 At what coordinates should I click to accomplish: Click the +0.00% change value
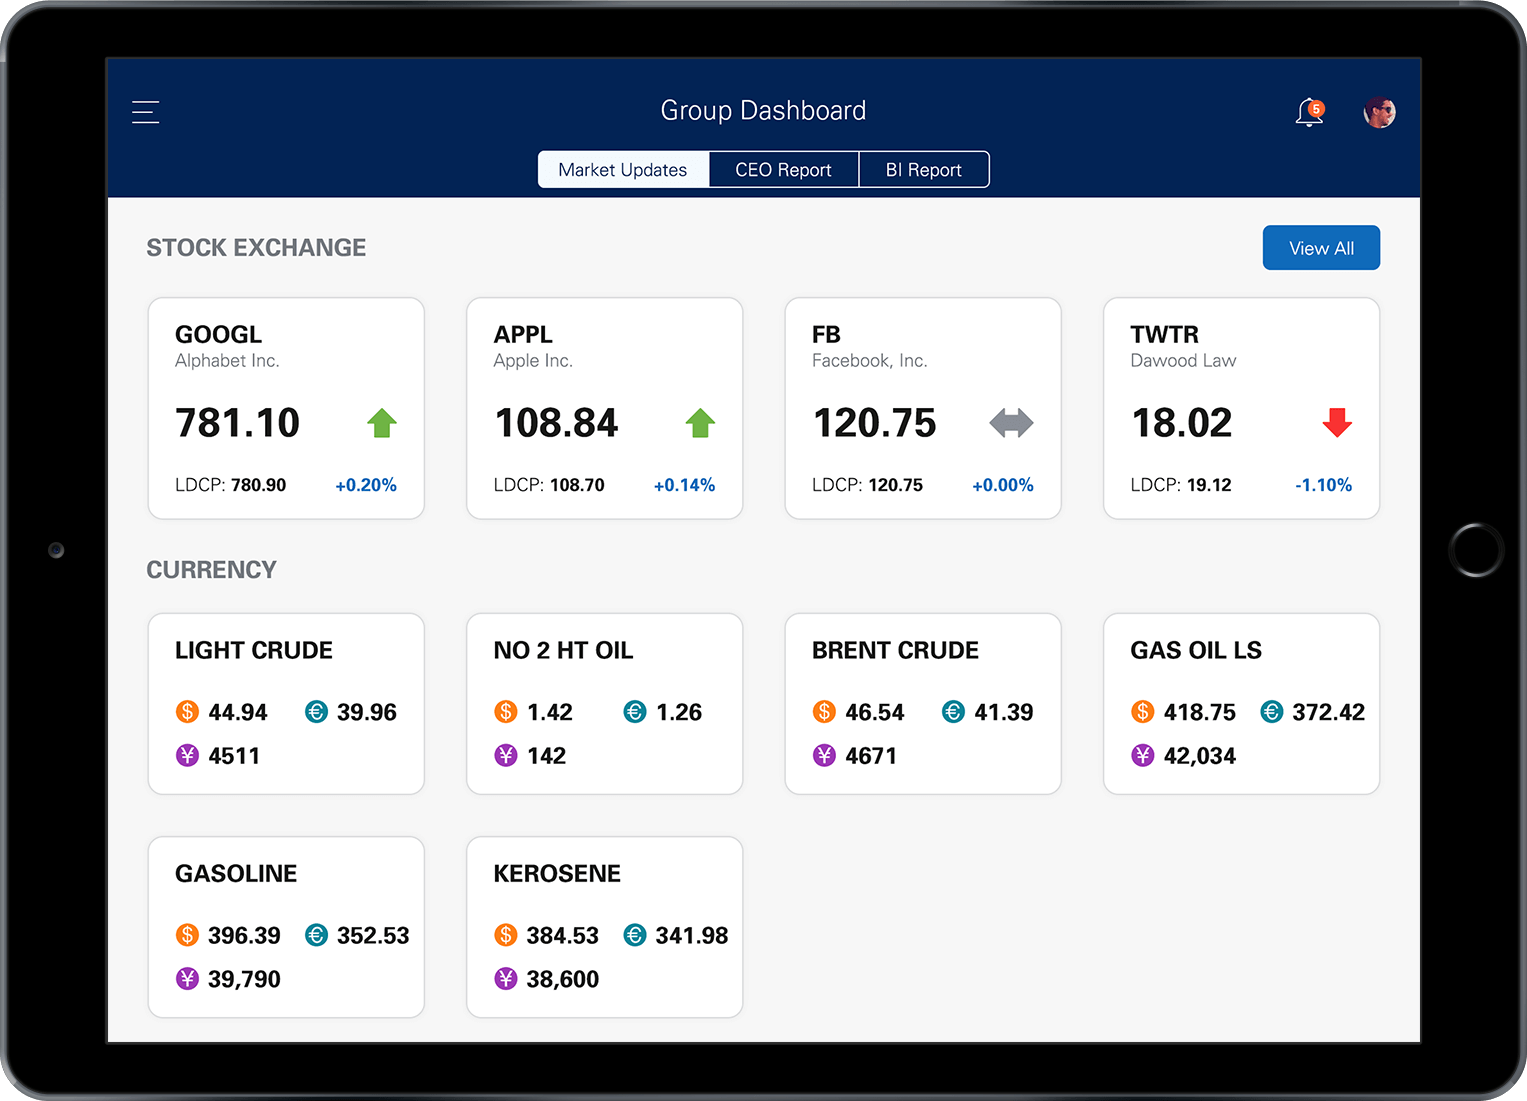tap(1003, 485)
